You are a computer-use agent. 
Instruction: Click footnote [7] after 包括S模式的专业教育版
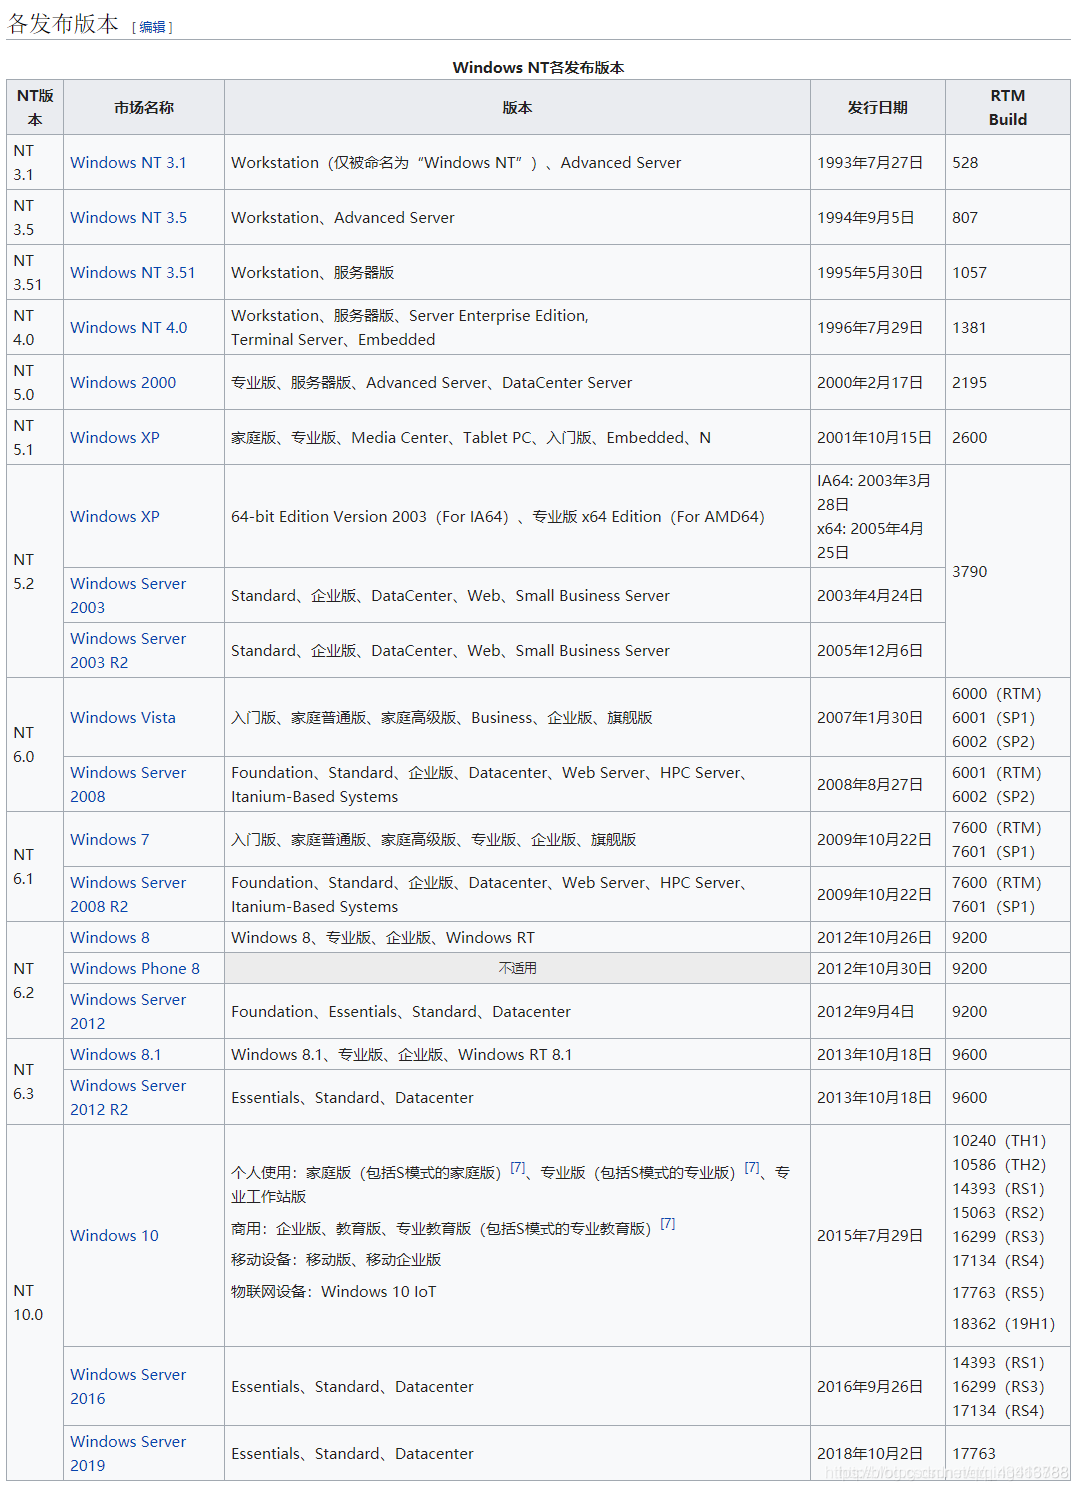click(668, 1224)
